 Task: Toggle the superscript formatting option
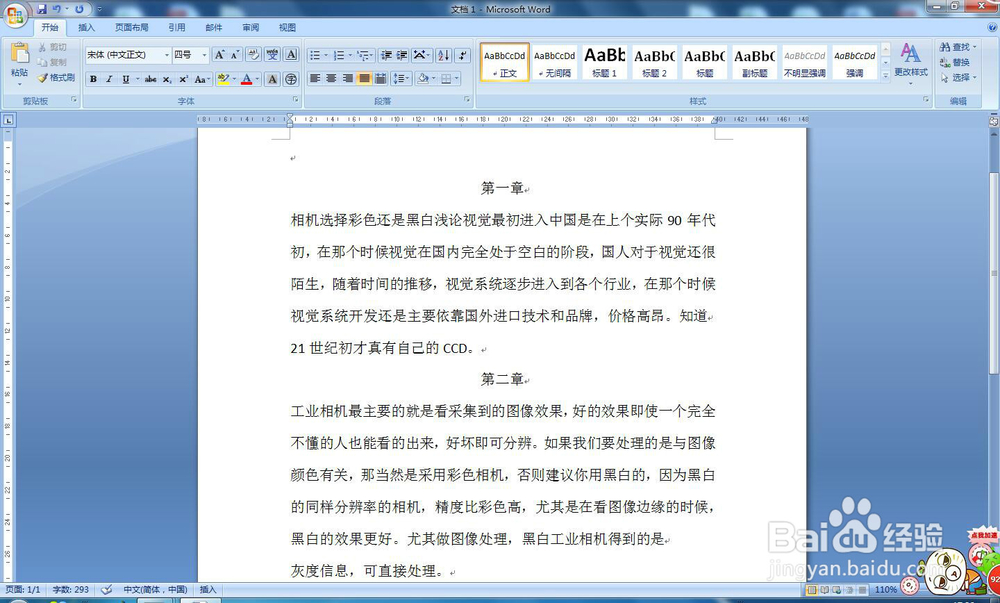coord(183,78)
